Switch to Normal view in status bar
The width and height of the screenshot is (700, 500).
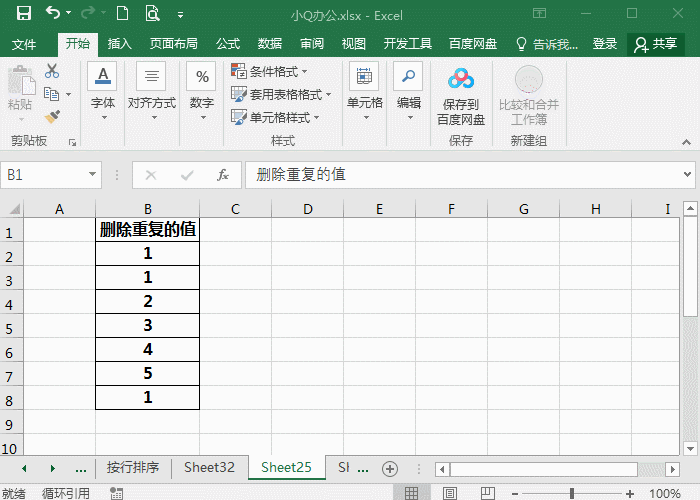(410, 493)
